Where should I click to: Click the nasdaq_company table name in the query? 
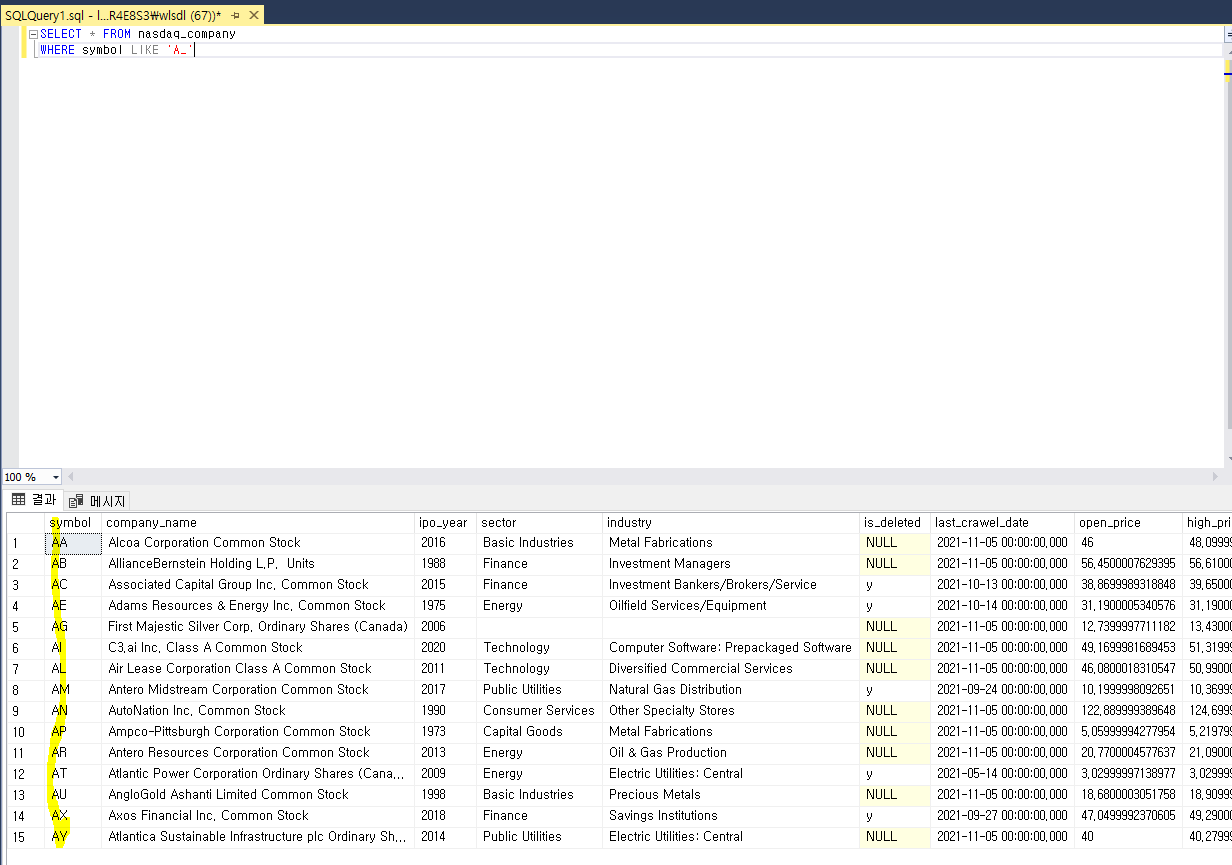(x=187, y=34)
